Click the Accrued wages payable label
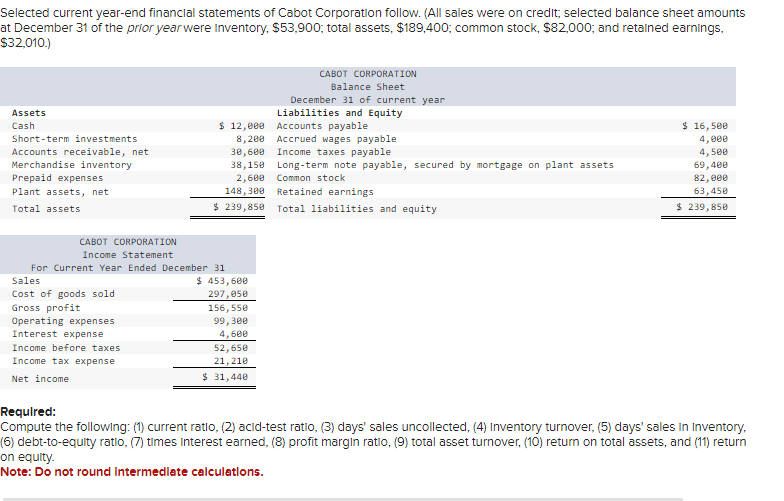Image resolution: width=784 pixels, height=501 pixels. pos(336,139)
